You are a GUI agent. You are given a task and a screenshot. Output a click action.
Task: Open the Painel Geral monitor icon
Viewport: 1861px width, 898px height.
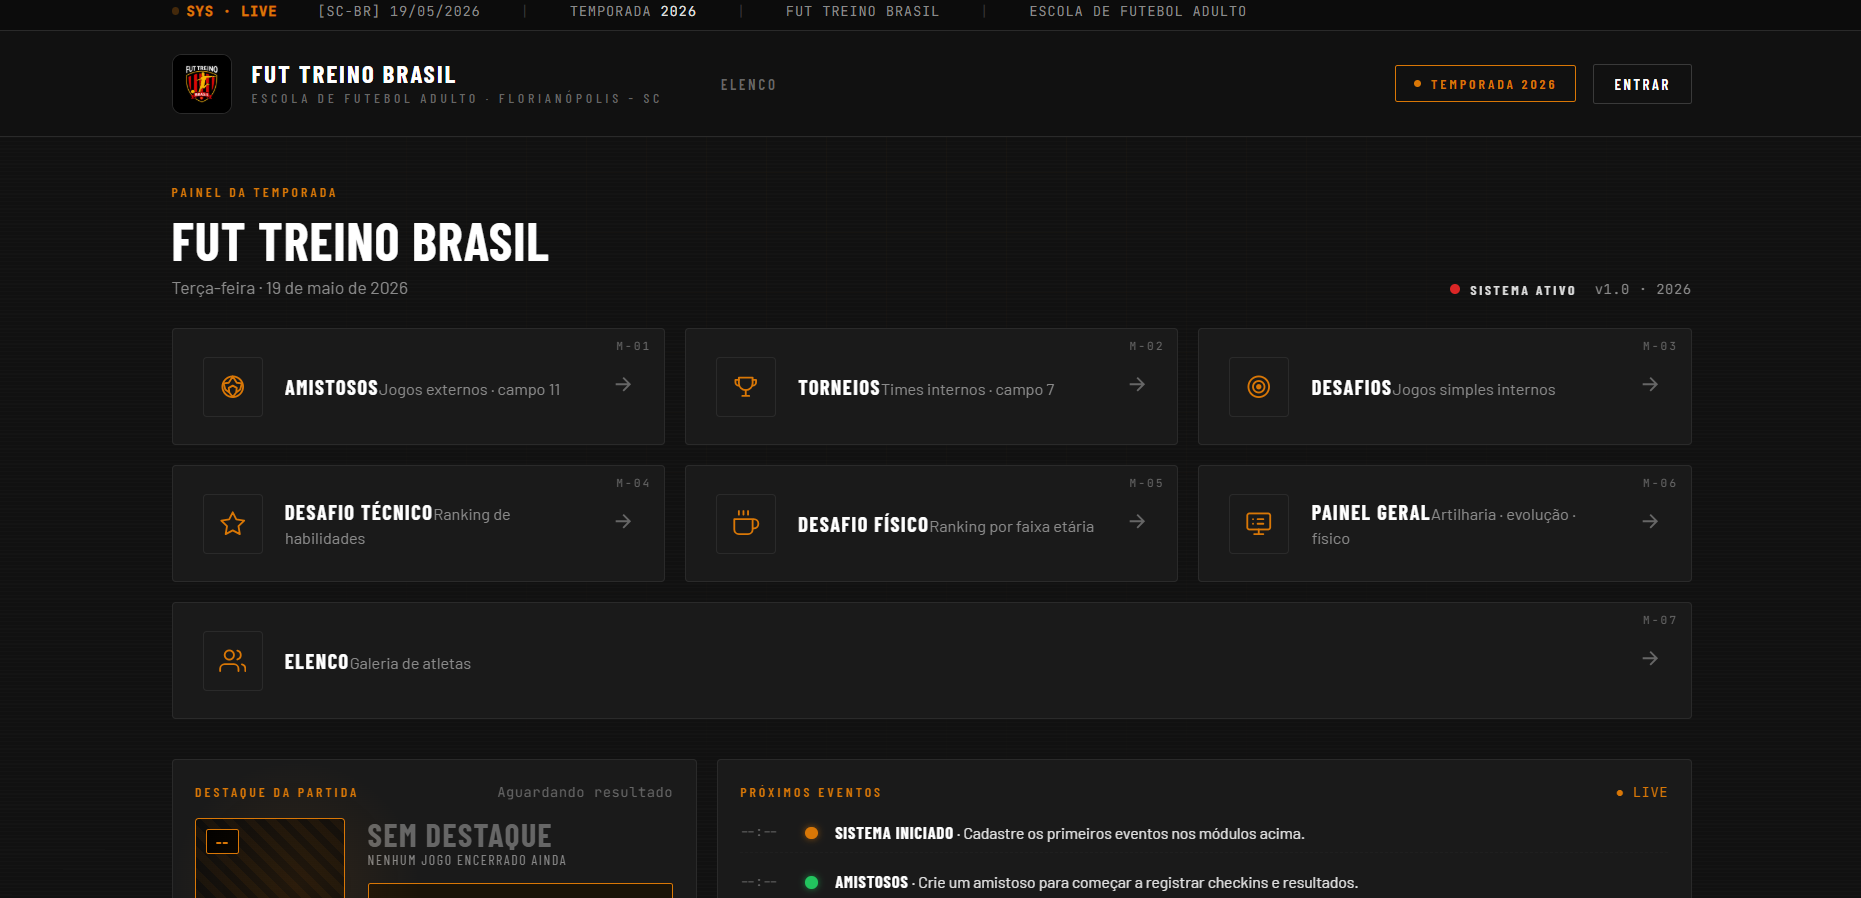(1259, 524)
